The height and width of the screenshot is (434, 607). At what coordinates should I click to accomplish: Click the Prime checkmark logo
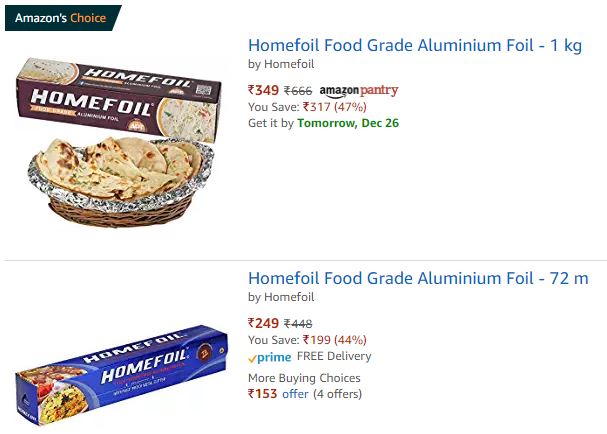click(270, 357)
